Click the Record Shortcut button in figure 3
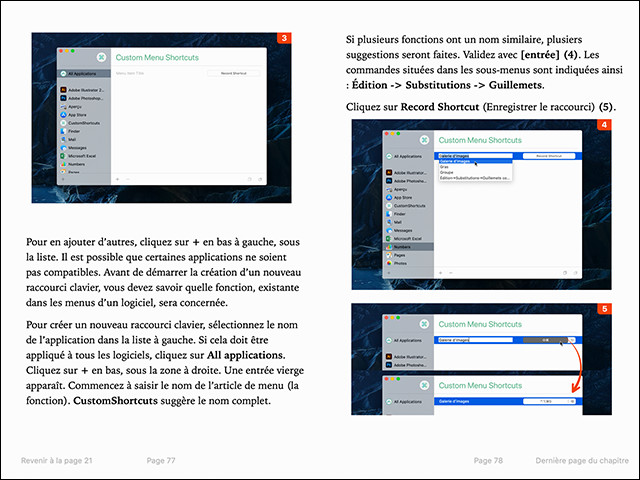This screenshot has width=640, height=480. [234, 73]
